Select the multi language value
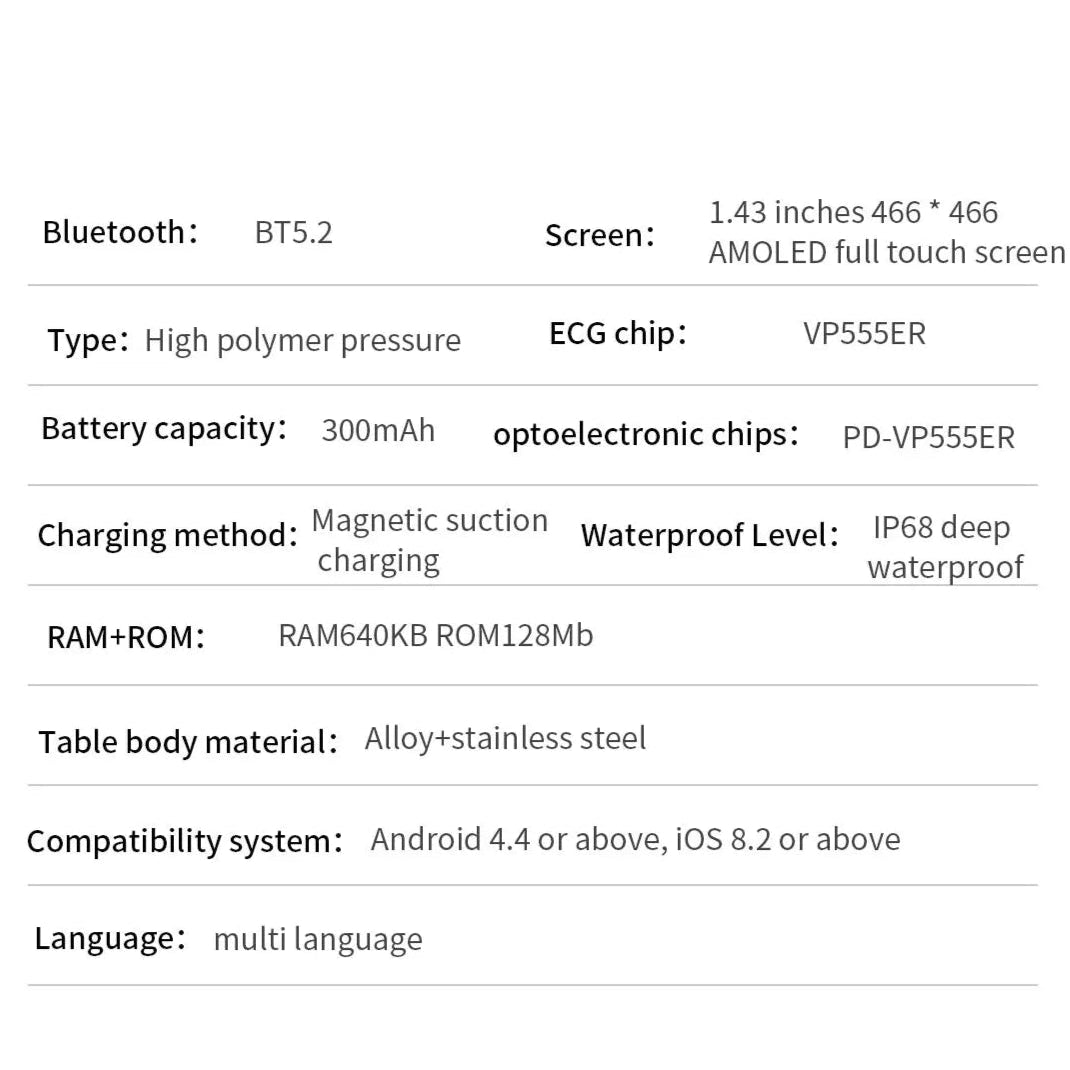The width and height of the screenshot is (1070, 1070). click(318, 940)
